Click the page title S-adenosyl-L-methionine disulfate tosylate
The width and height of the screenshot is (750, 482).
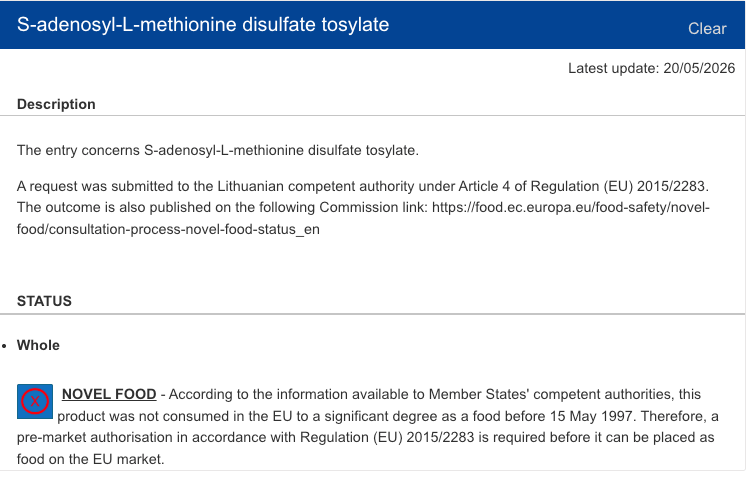[203, 24]
